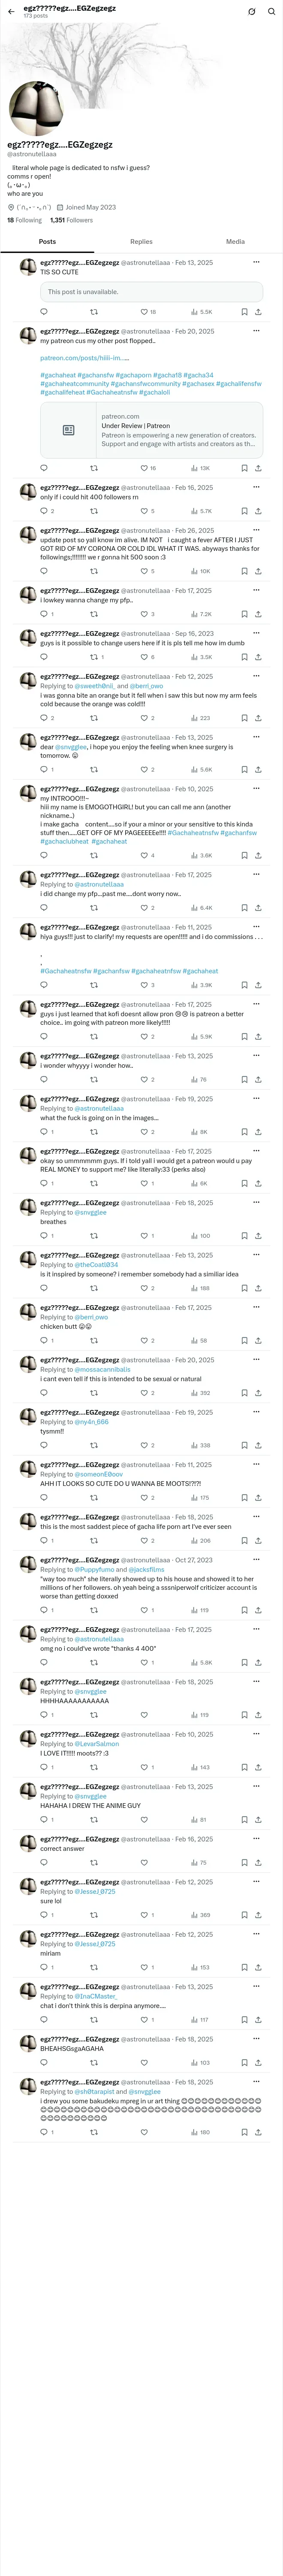Click the Grok icon beside the search icon
The width and height of the screenshot is (283, 2576).
252,11
